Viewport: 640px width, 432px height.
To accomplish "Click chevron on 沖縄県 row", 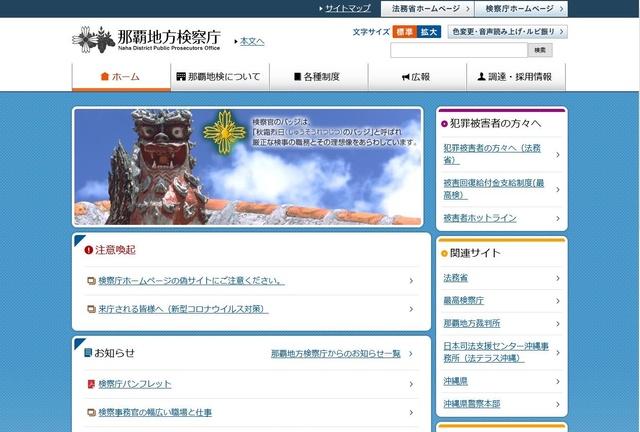I will pos(558,381).
